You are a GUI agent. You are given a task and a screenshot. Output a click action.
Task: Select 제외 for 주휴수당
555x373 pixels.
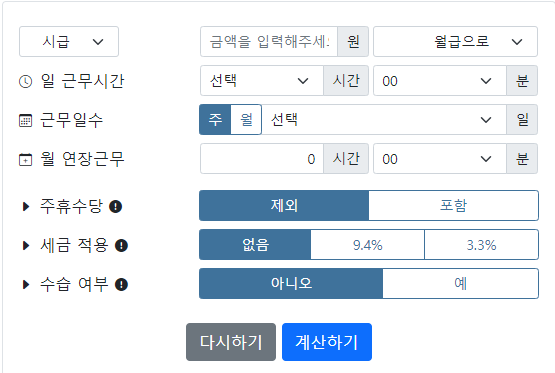284,206
